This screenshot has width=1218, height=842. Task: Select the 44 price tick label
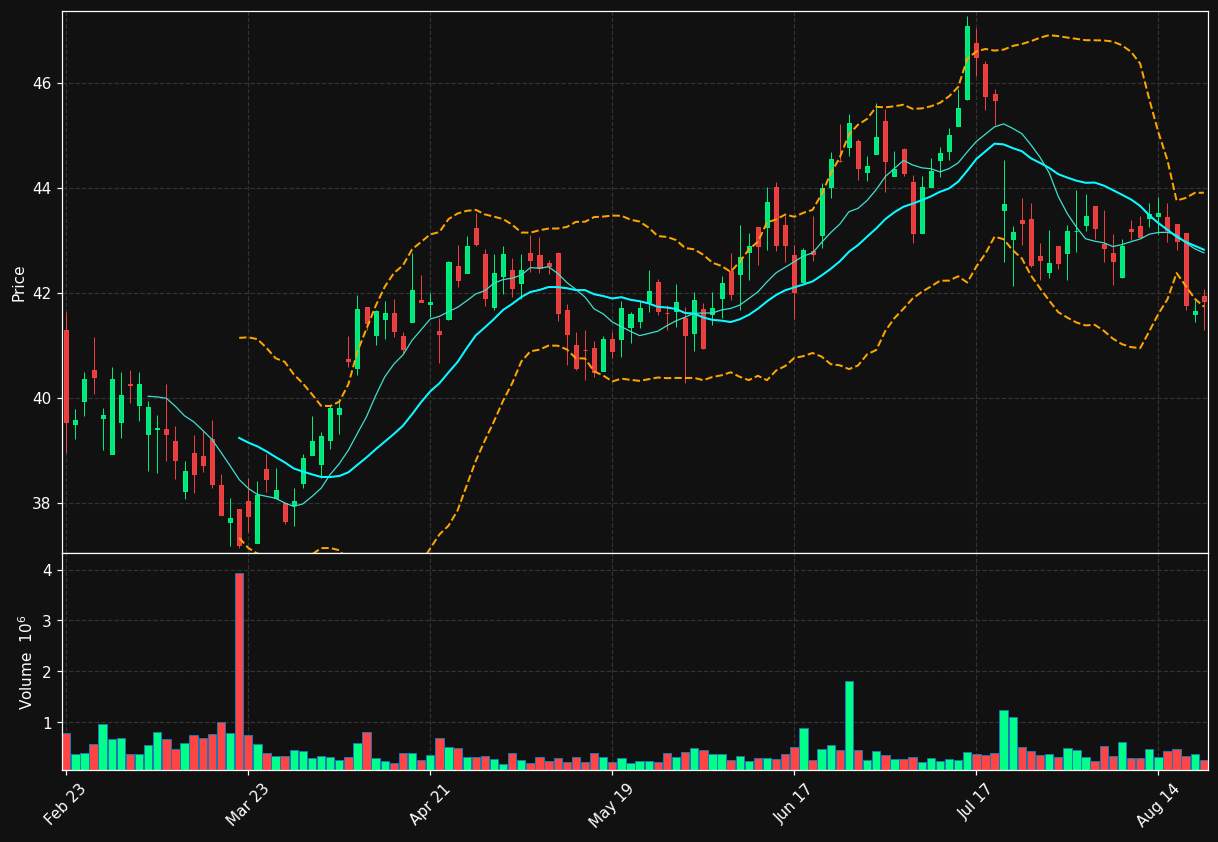(42, 189)
